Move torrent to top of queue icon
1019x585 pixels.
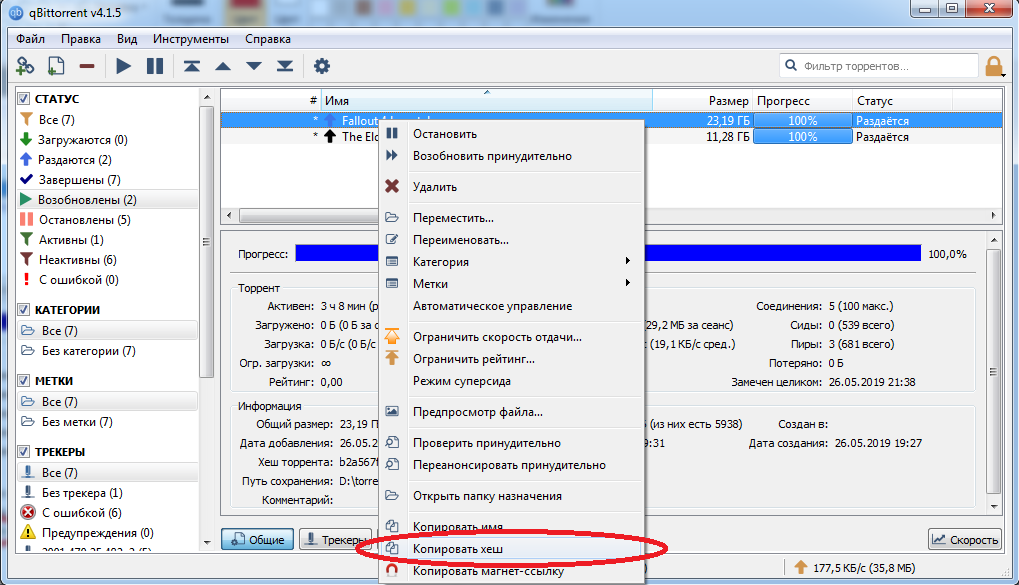(190, 66)
